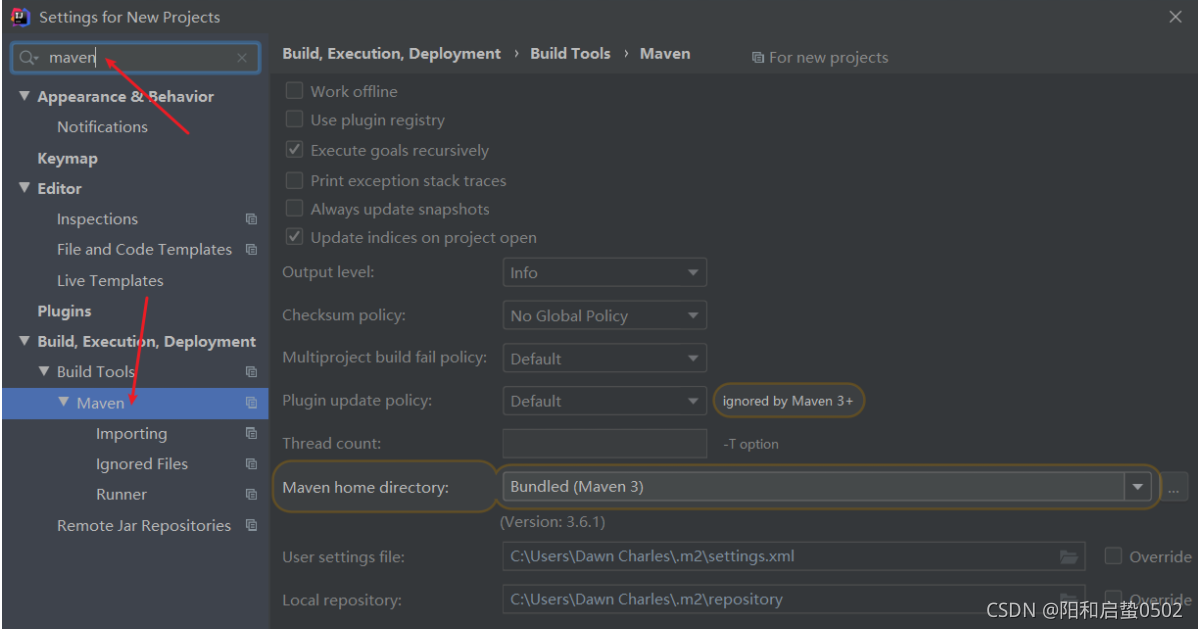This screenshot has height=629, width=1198.
Task: Click the search magnifier icon
Action: (x=28, y=58)
